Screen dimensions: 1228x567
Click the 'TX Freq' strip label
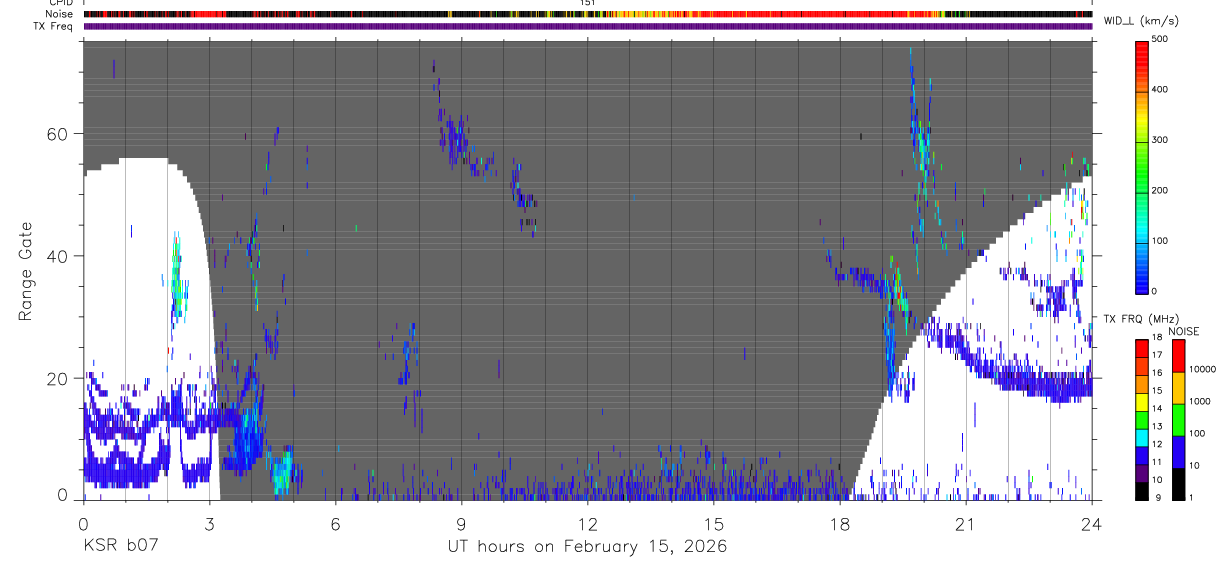[x=55, y=26]
